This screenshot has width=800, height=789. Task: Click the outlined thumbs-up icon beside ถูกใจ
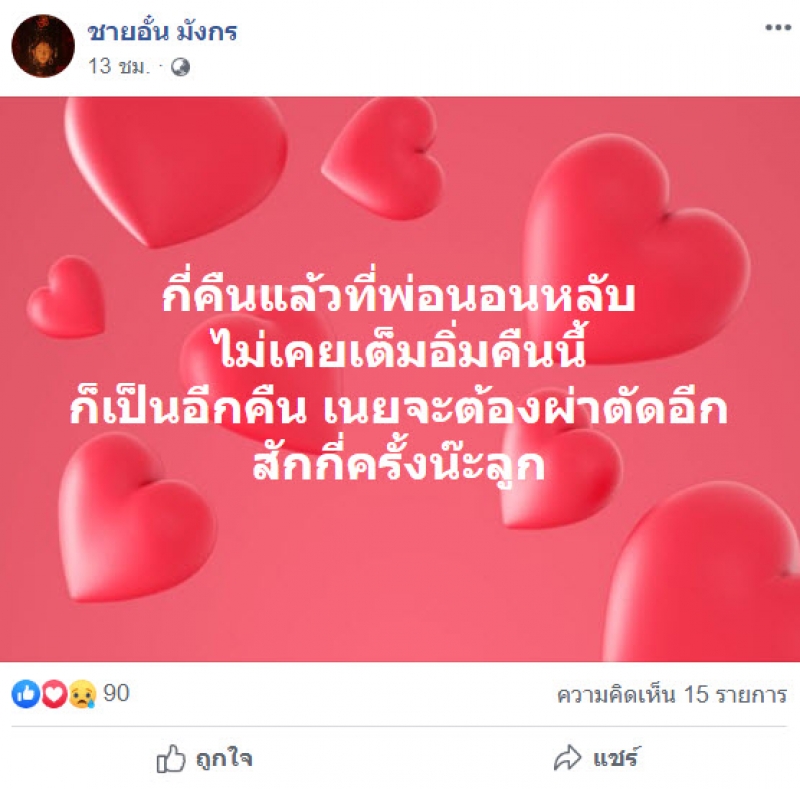pyautogui.click(x=170, y=758)
